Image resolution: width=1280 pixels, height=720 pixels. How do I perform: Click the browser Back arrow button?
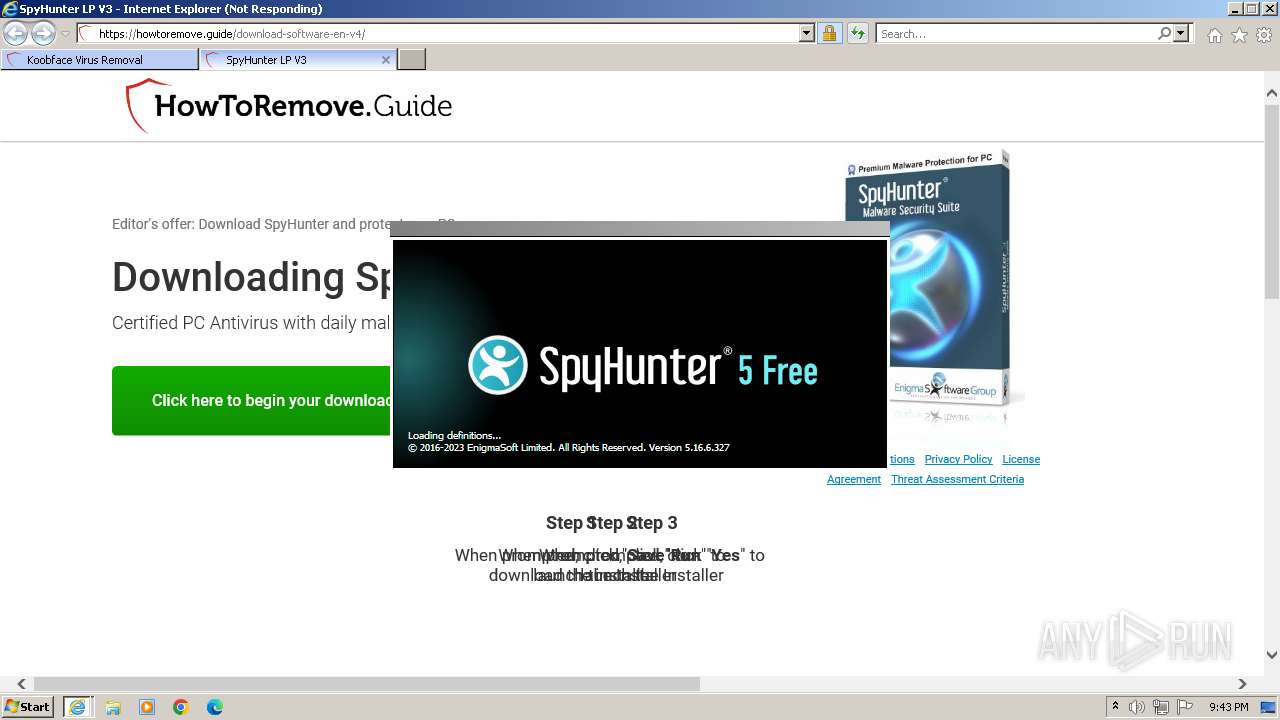point(15,34)
